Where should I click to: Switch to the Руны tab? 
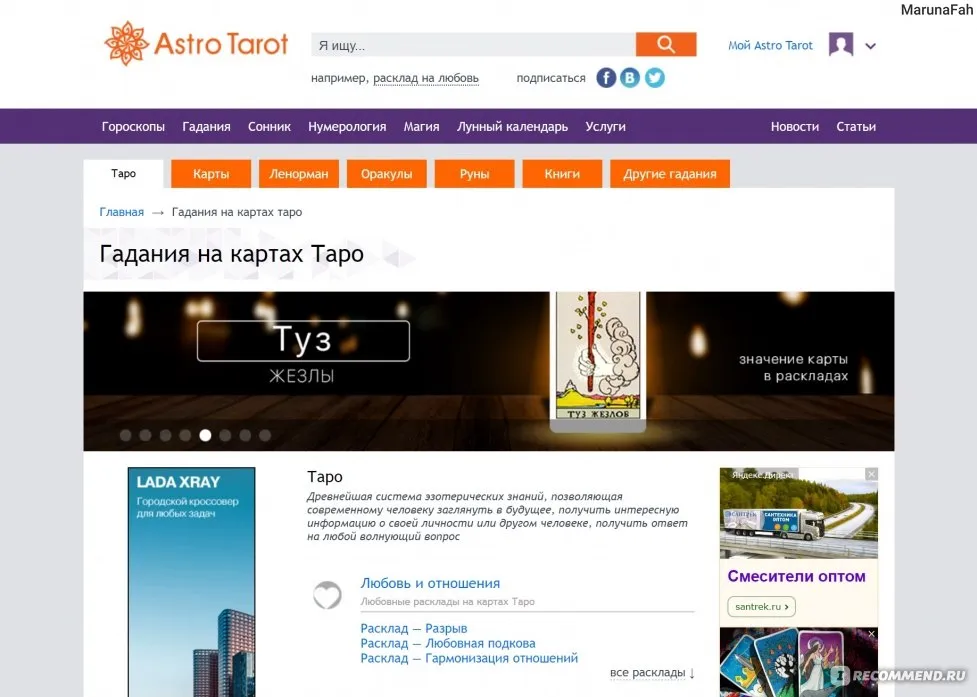474,174
